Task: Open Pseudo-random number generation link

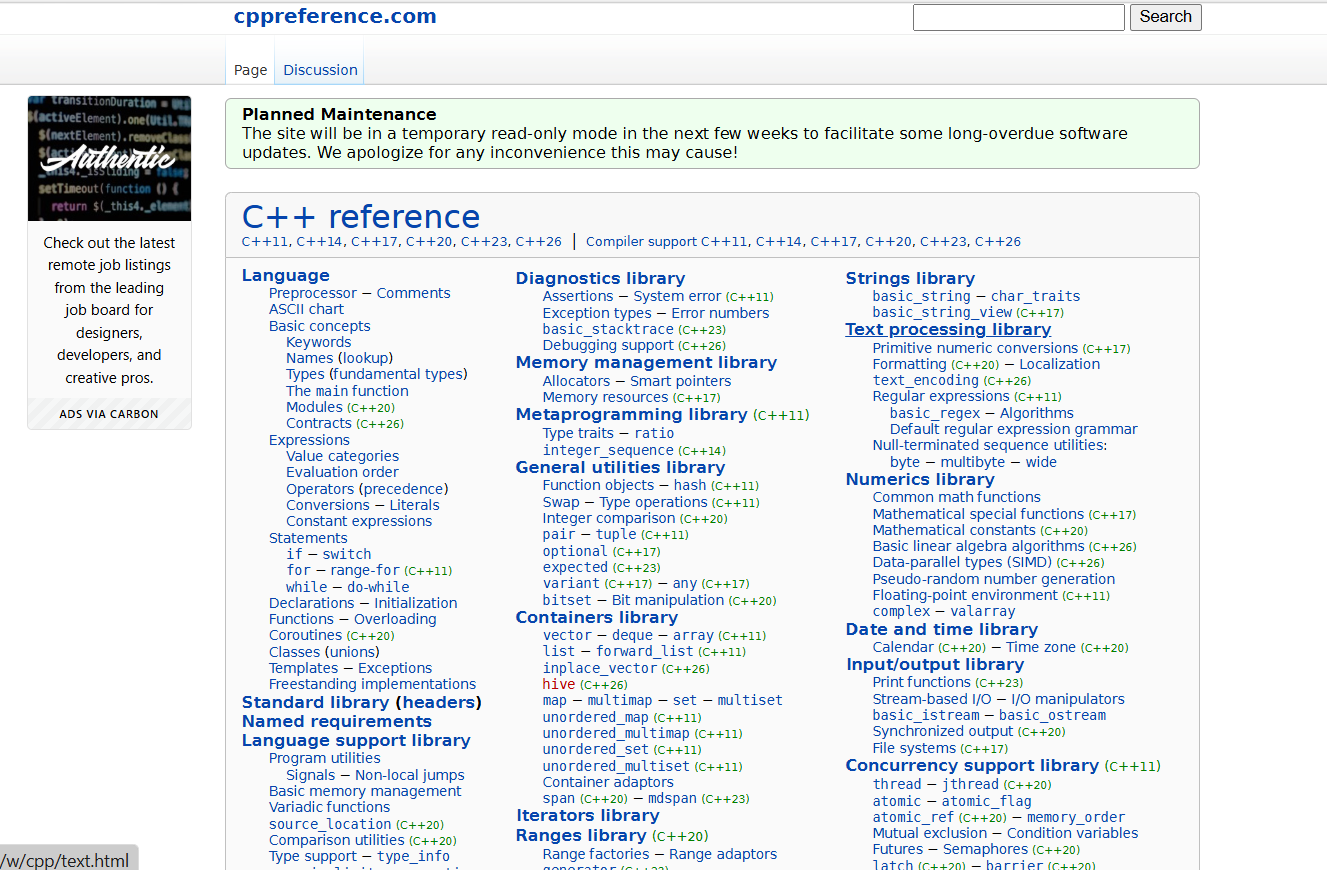Action: click(994, 579)
